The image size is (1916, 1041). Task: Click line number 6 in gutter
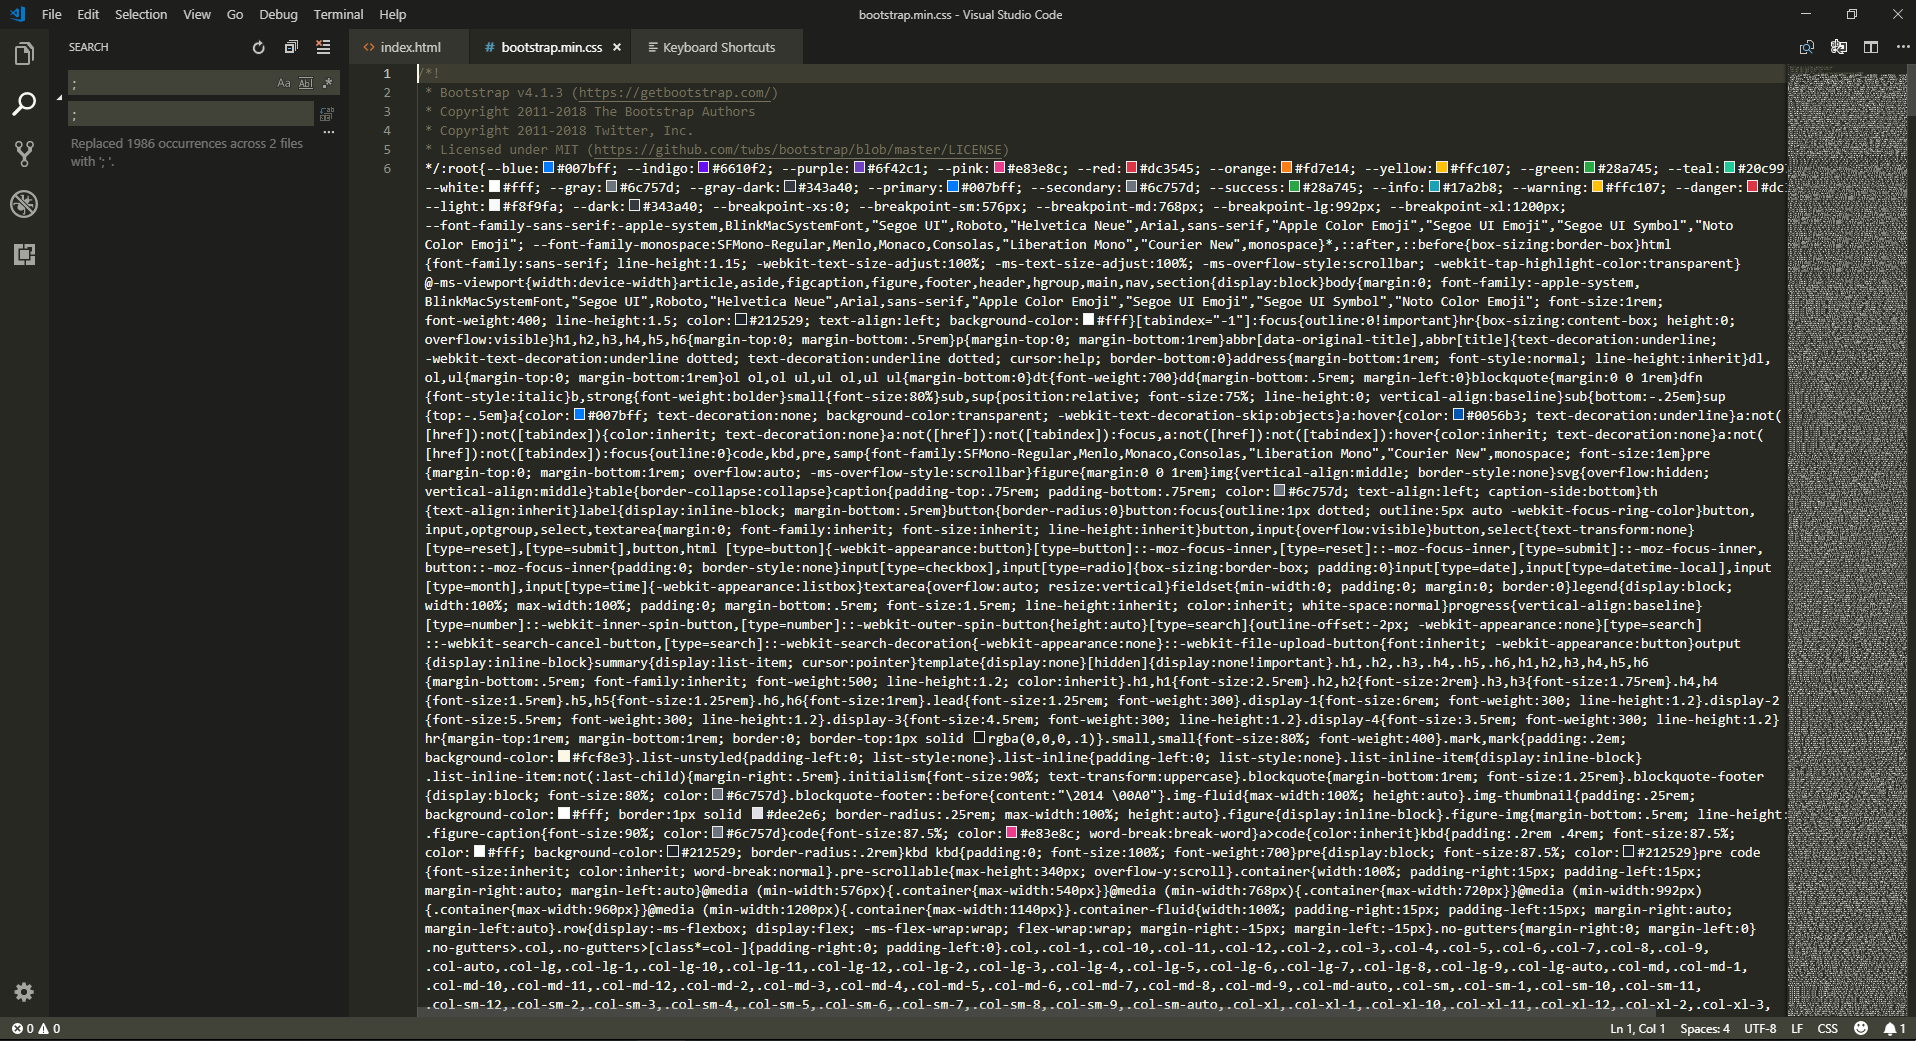(387, 168)
